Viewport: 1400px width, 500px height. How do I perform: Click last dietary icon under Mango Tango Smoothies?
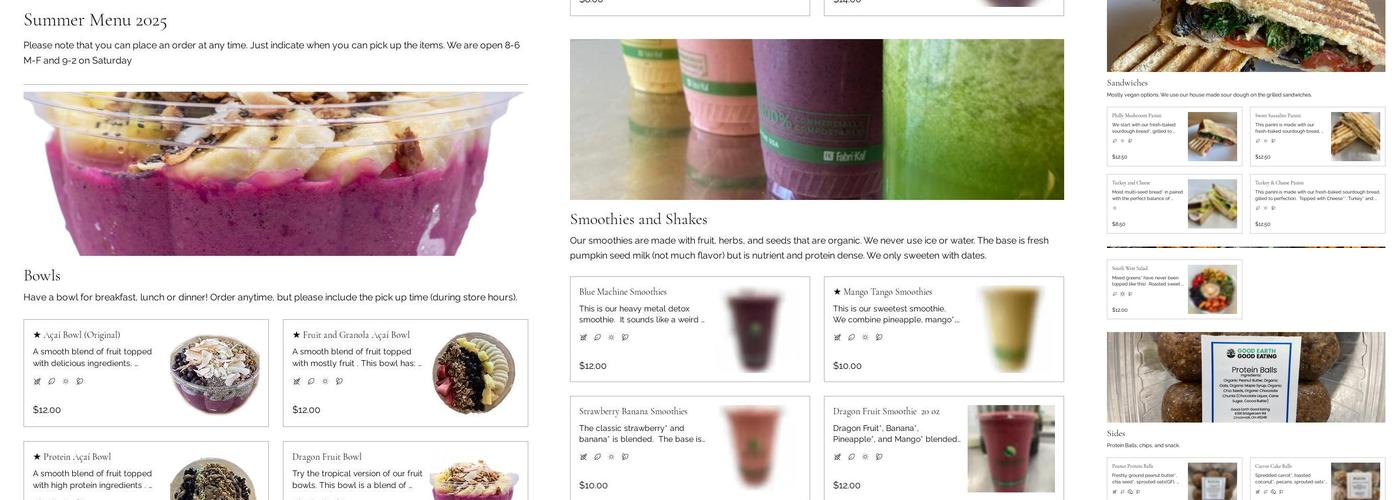(879, 337)
